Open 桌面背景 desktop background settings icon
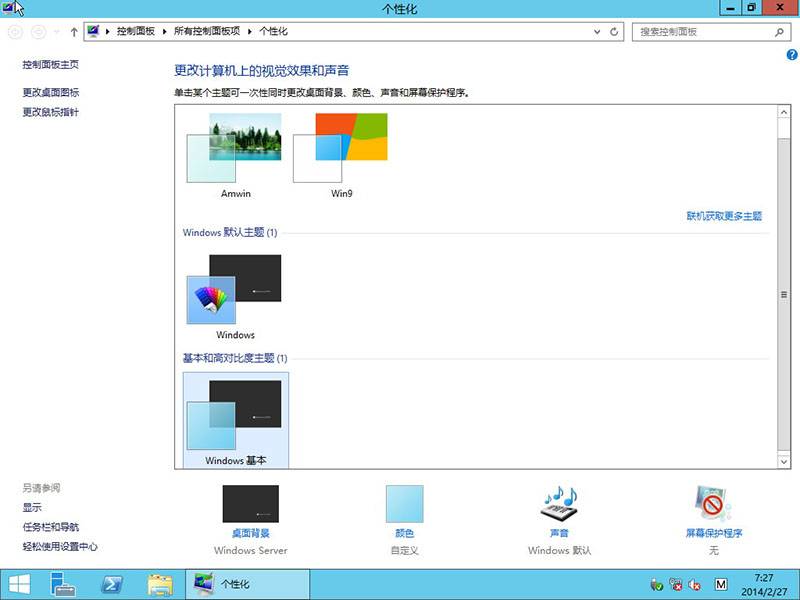This screenshot has height=600, width=800. click(251, 504)
